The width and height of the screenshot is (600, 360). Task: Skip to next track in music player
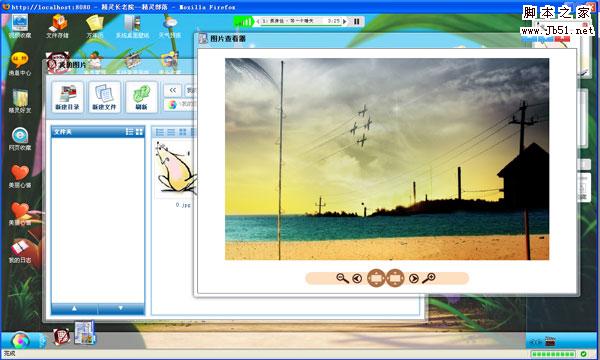345,21
